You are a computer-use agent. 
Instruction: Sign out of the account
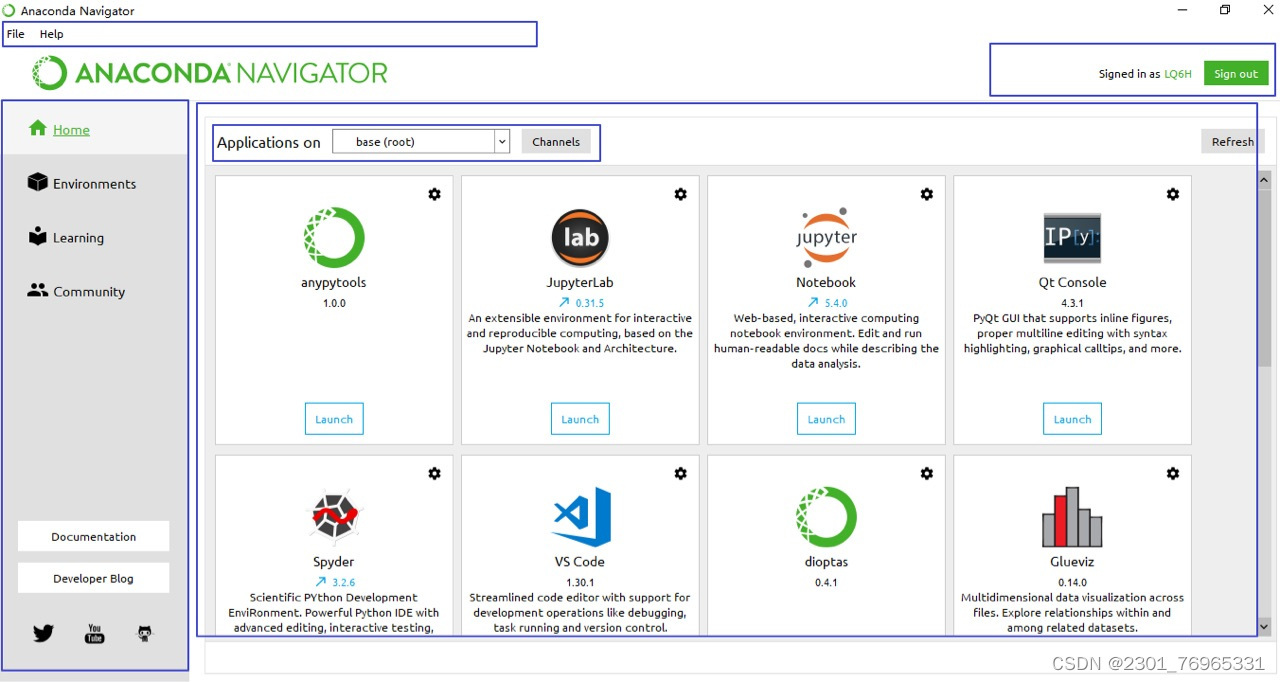(x=1236, y=73)
